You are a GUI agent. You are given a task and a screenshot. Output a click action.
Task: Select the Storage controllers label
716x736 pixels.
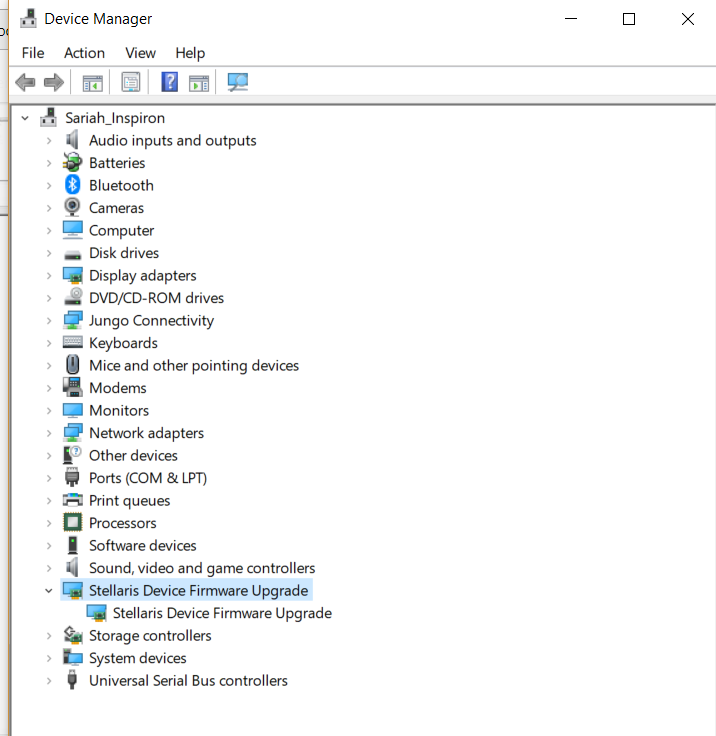pyautogui.click(x=150, y=636)
